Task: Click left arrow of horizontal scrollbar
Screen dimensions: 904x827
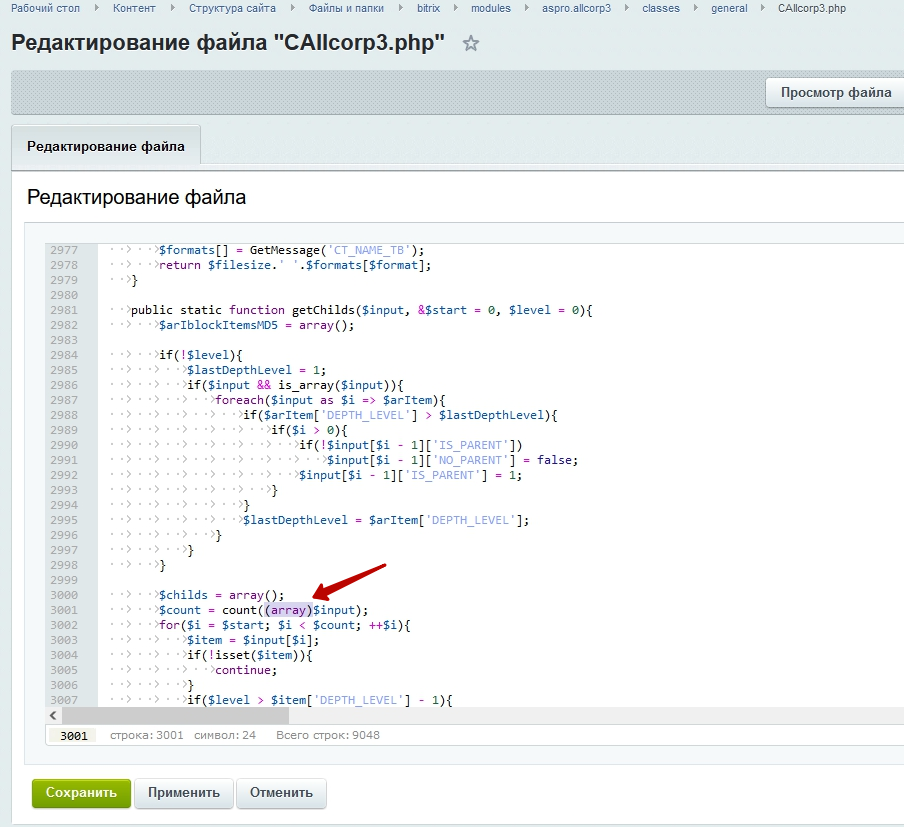Action: tap(53, 716)
